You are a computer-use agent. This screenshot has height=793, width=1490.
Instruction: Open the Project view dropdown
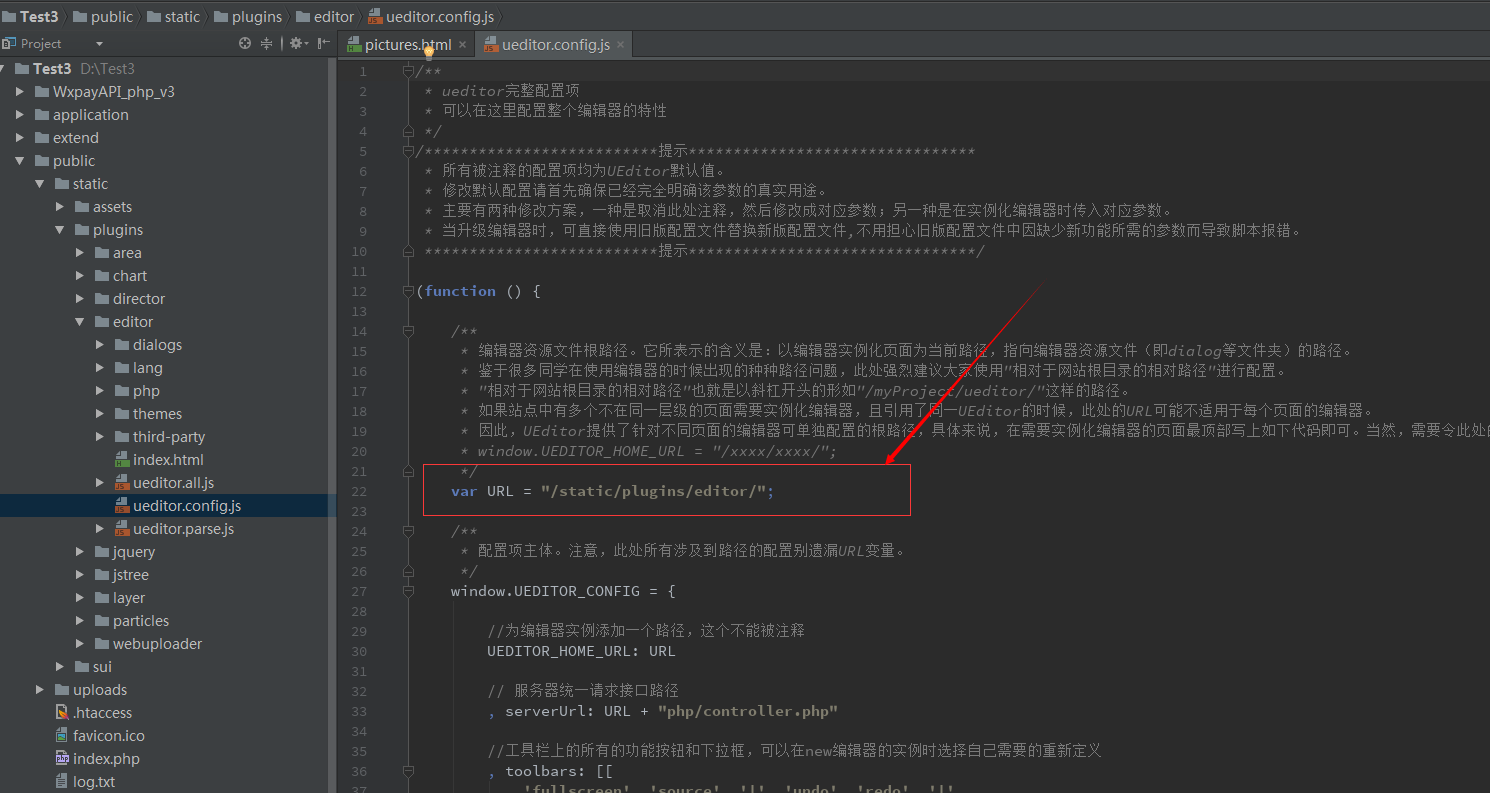point(99,43)
